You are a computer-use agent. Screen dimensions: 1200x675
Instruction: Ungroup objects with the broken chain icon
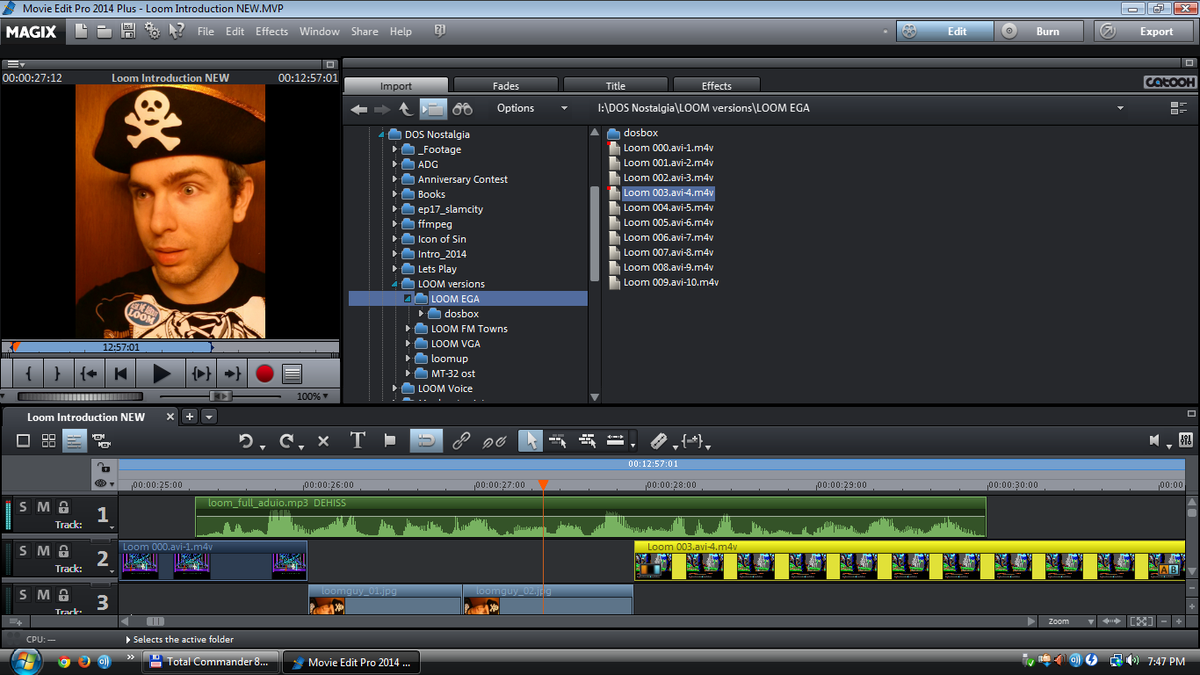point(494,441)
